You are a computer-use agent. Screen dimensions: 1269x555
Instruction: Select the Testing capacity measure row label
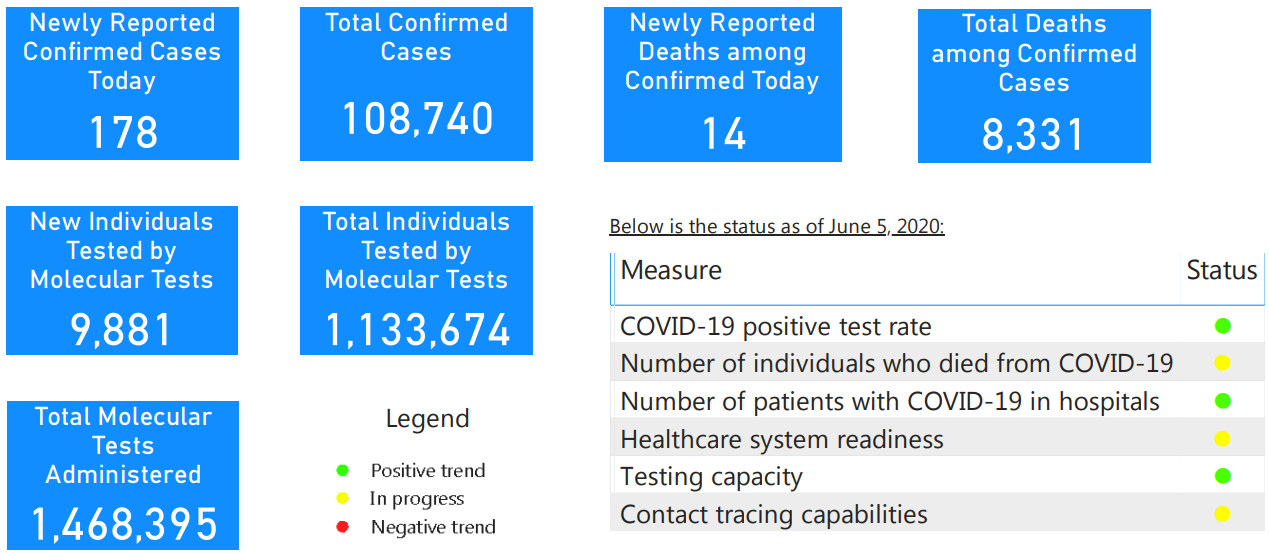[x=711, y=477]
